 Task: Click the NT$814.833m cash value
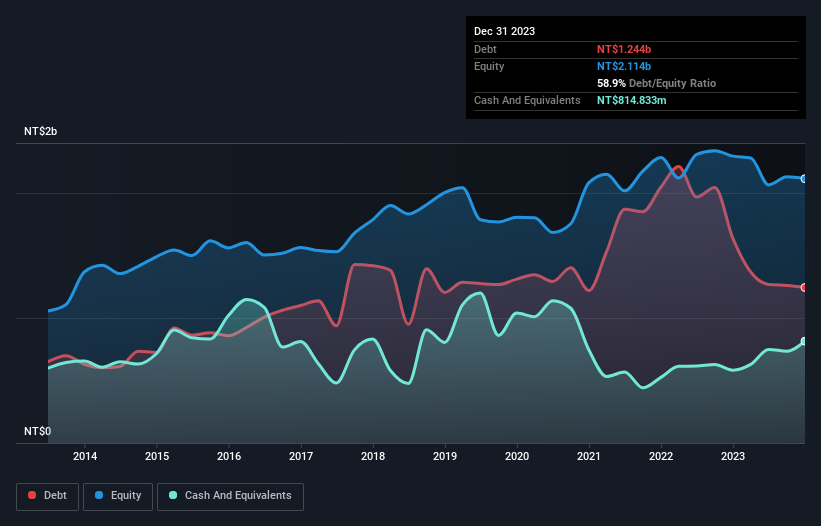(x=631, y=100)
